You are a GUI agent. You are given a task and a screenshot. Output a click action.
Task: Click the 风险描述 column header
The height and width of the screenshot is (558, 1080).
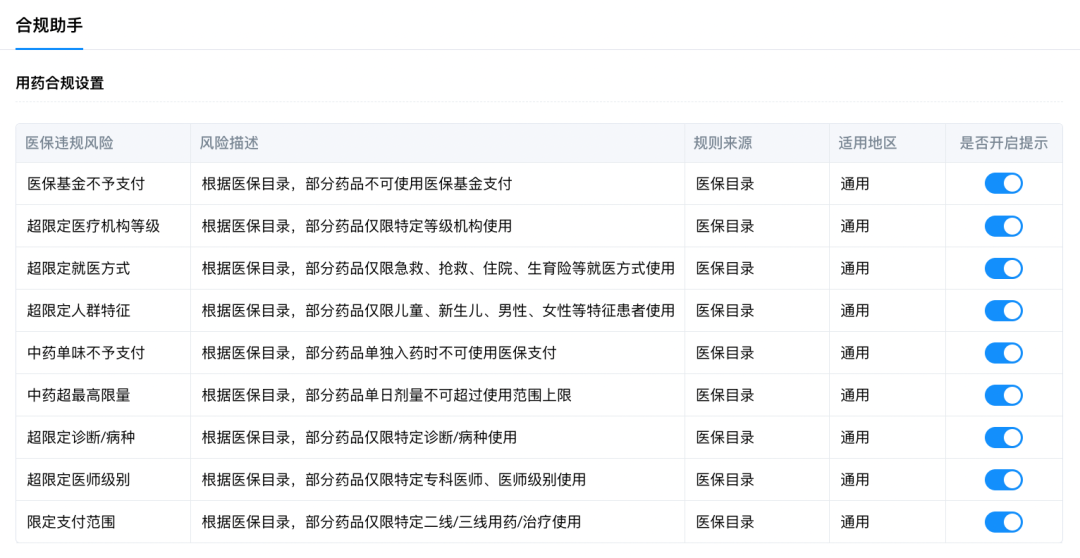(229, 143)
